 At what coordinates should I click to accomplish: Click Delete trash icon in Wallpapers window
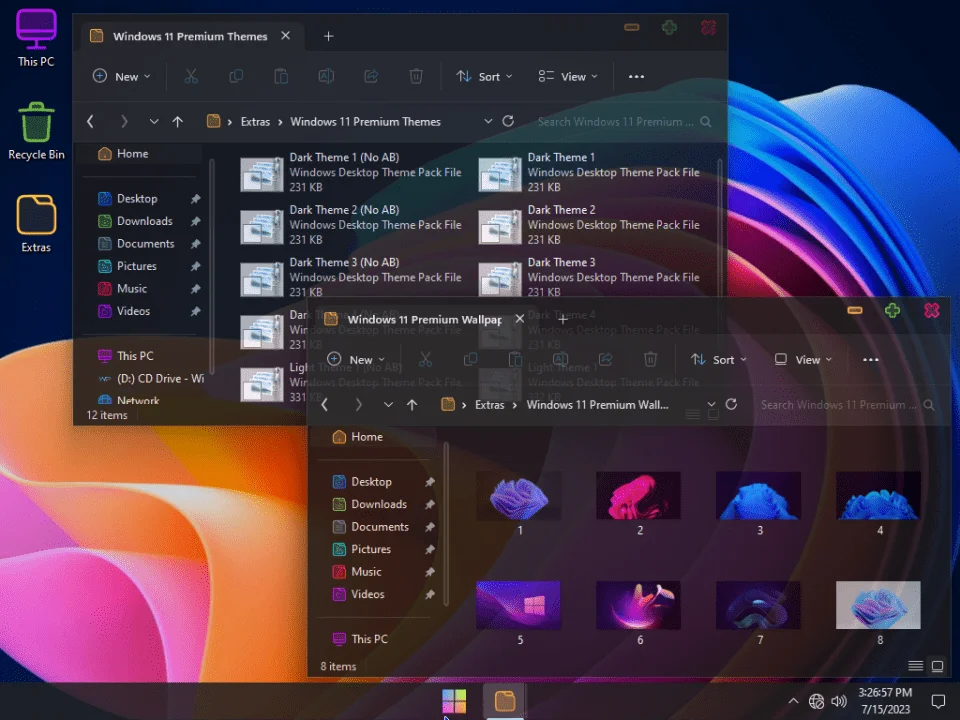650,359
